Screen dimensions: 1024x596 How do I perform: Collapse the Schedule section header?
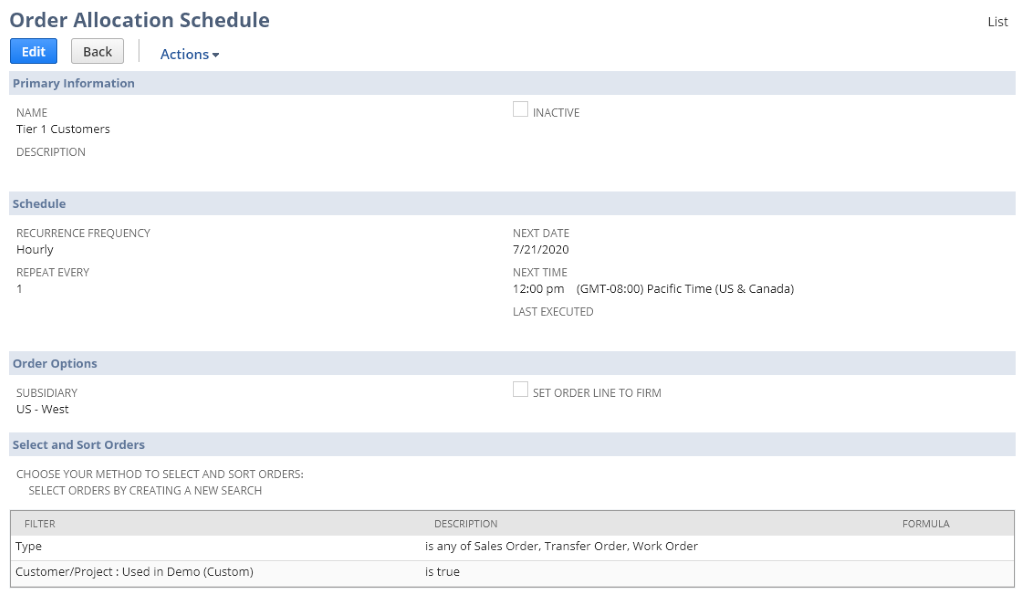coord(41,203)
